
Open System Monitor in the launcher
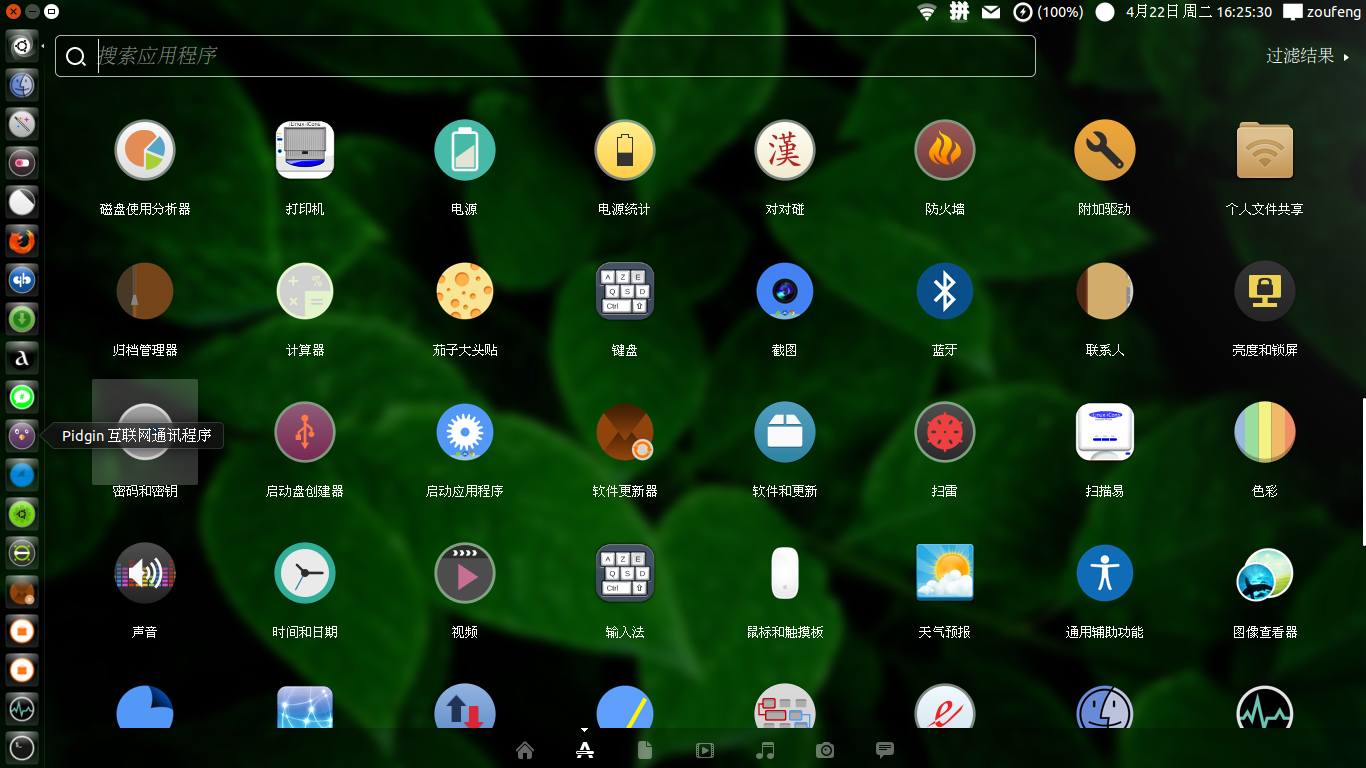point(22,709)
